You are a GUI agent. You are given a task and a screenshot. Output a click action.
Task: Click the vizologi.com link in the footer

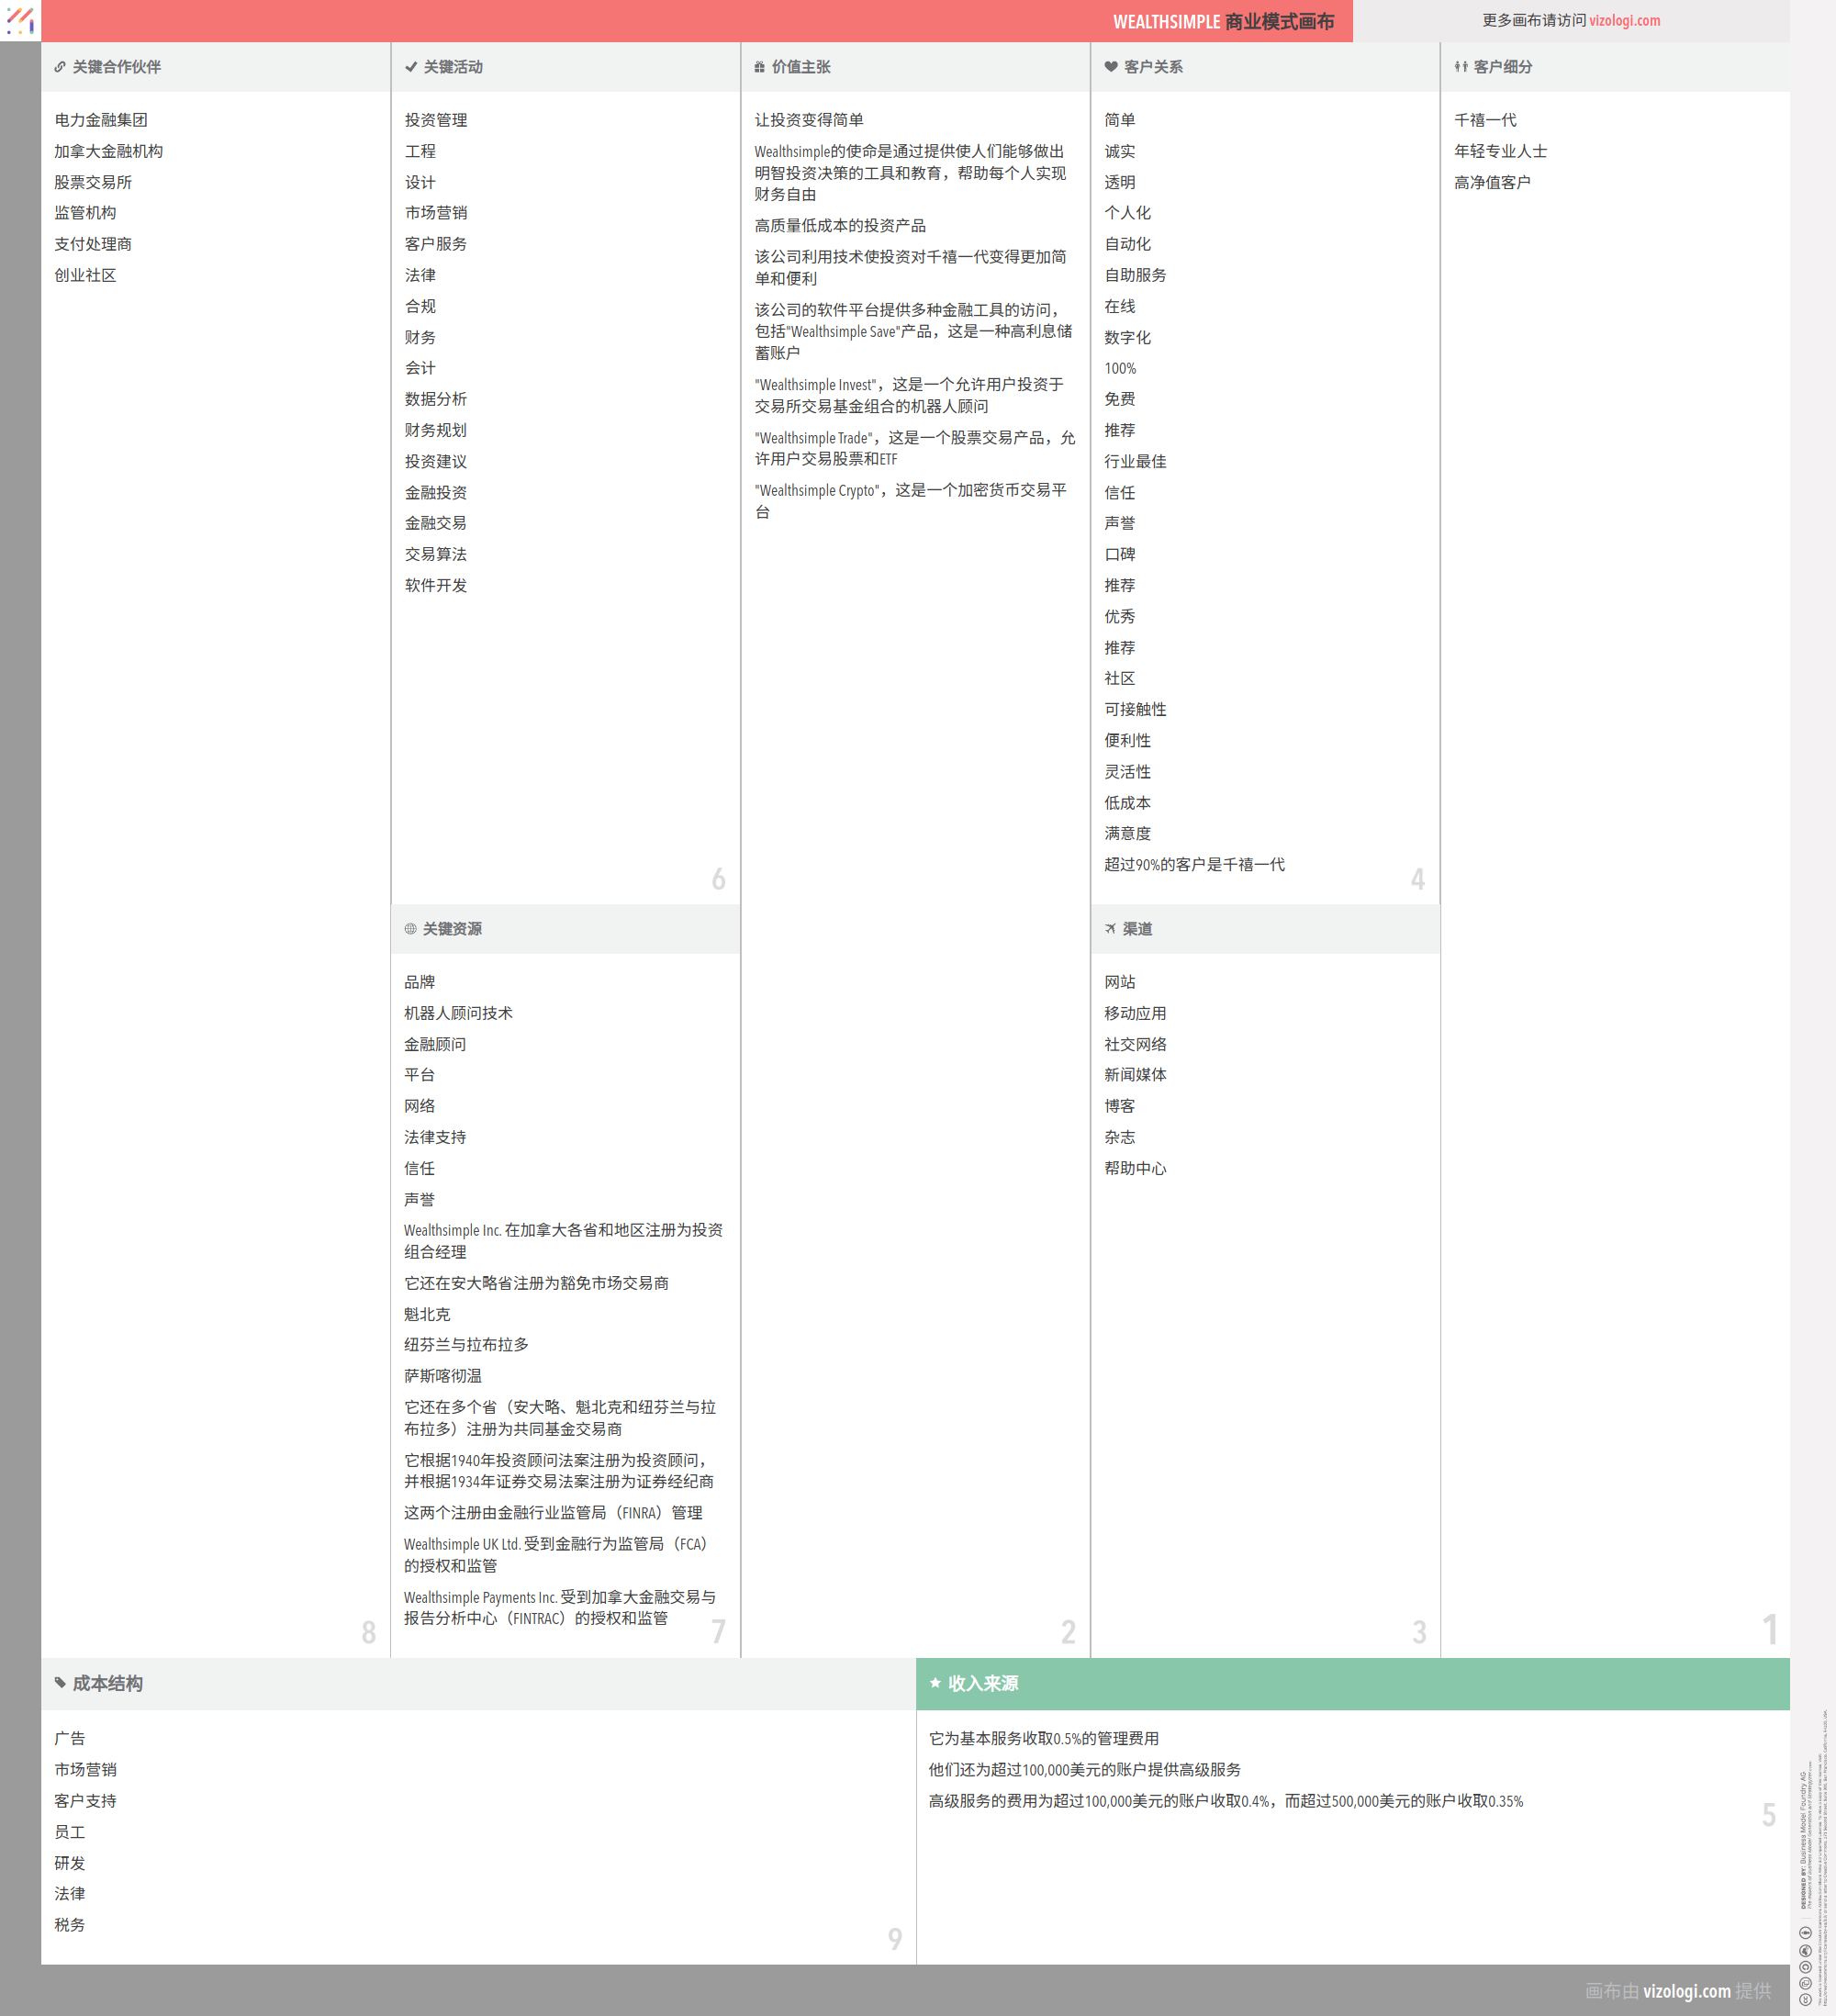coord(1686,1991)
